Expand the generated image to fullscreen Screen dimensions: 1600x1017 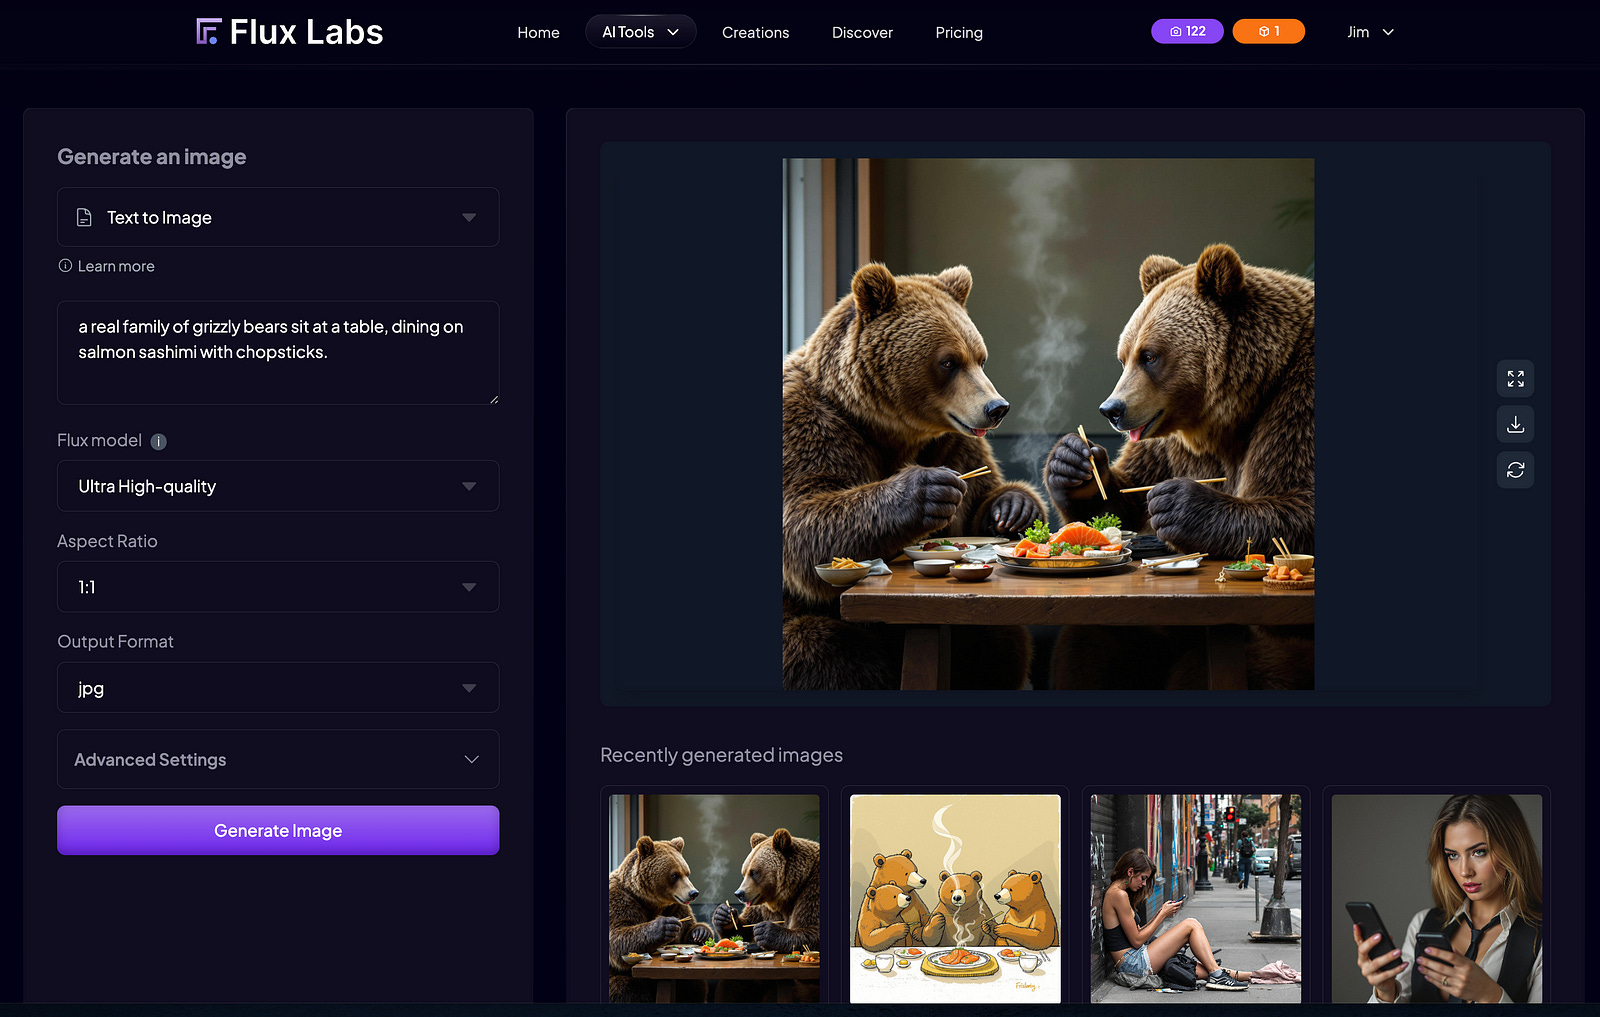[1515, 379]
